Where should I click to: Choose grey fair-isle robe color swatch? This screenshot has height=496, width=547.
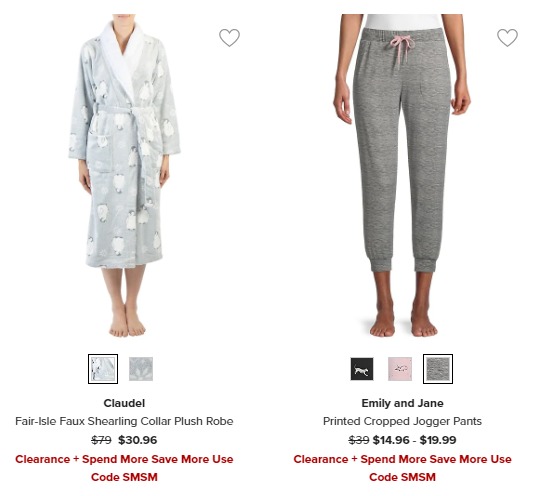click(x=141, y=369)
